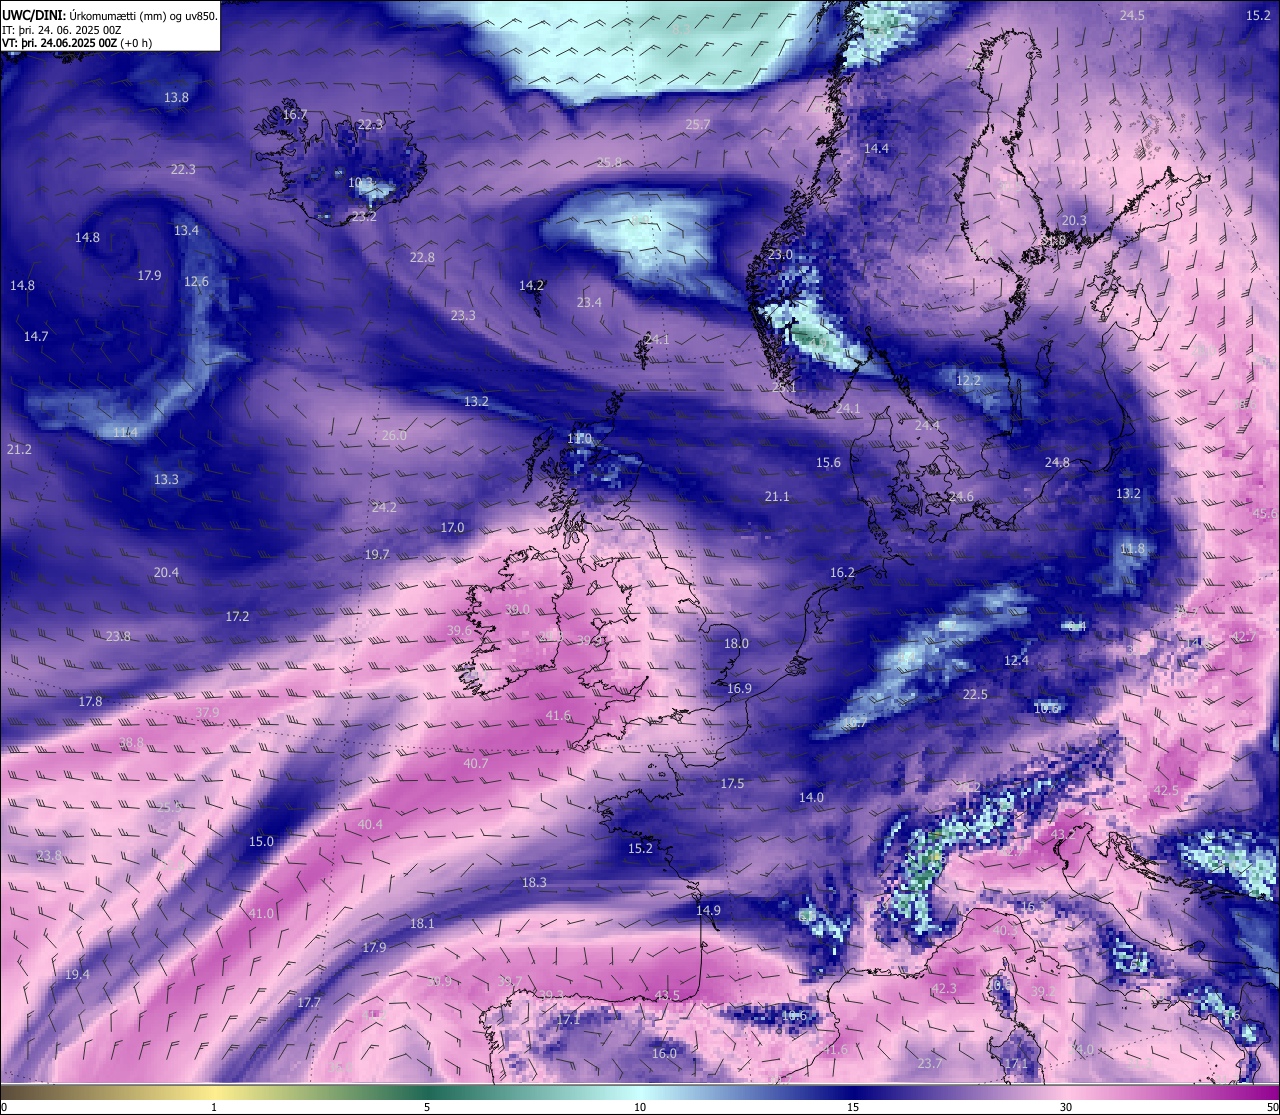1280x1115 pixels.
Task: Click the 17.5 value over northern France
Action: click(732, 783)
